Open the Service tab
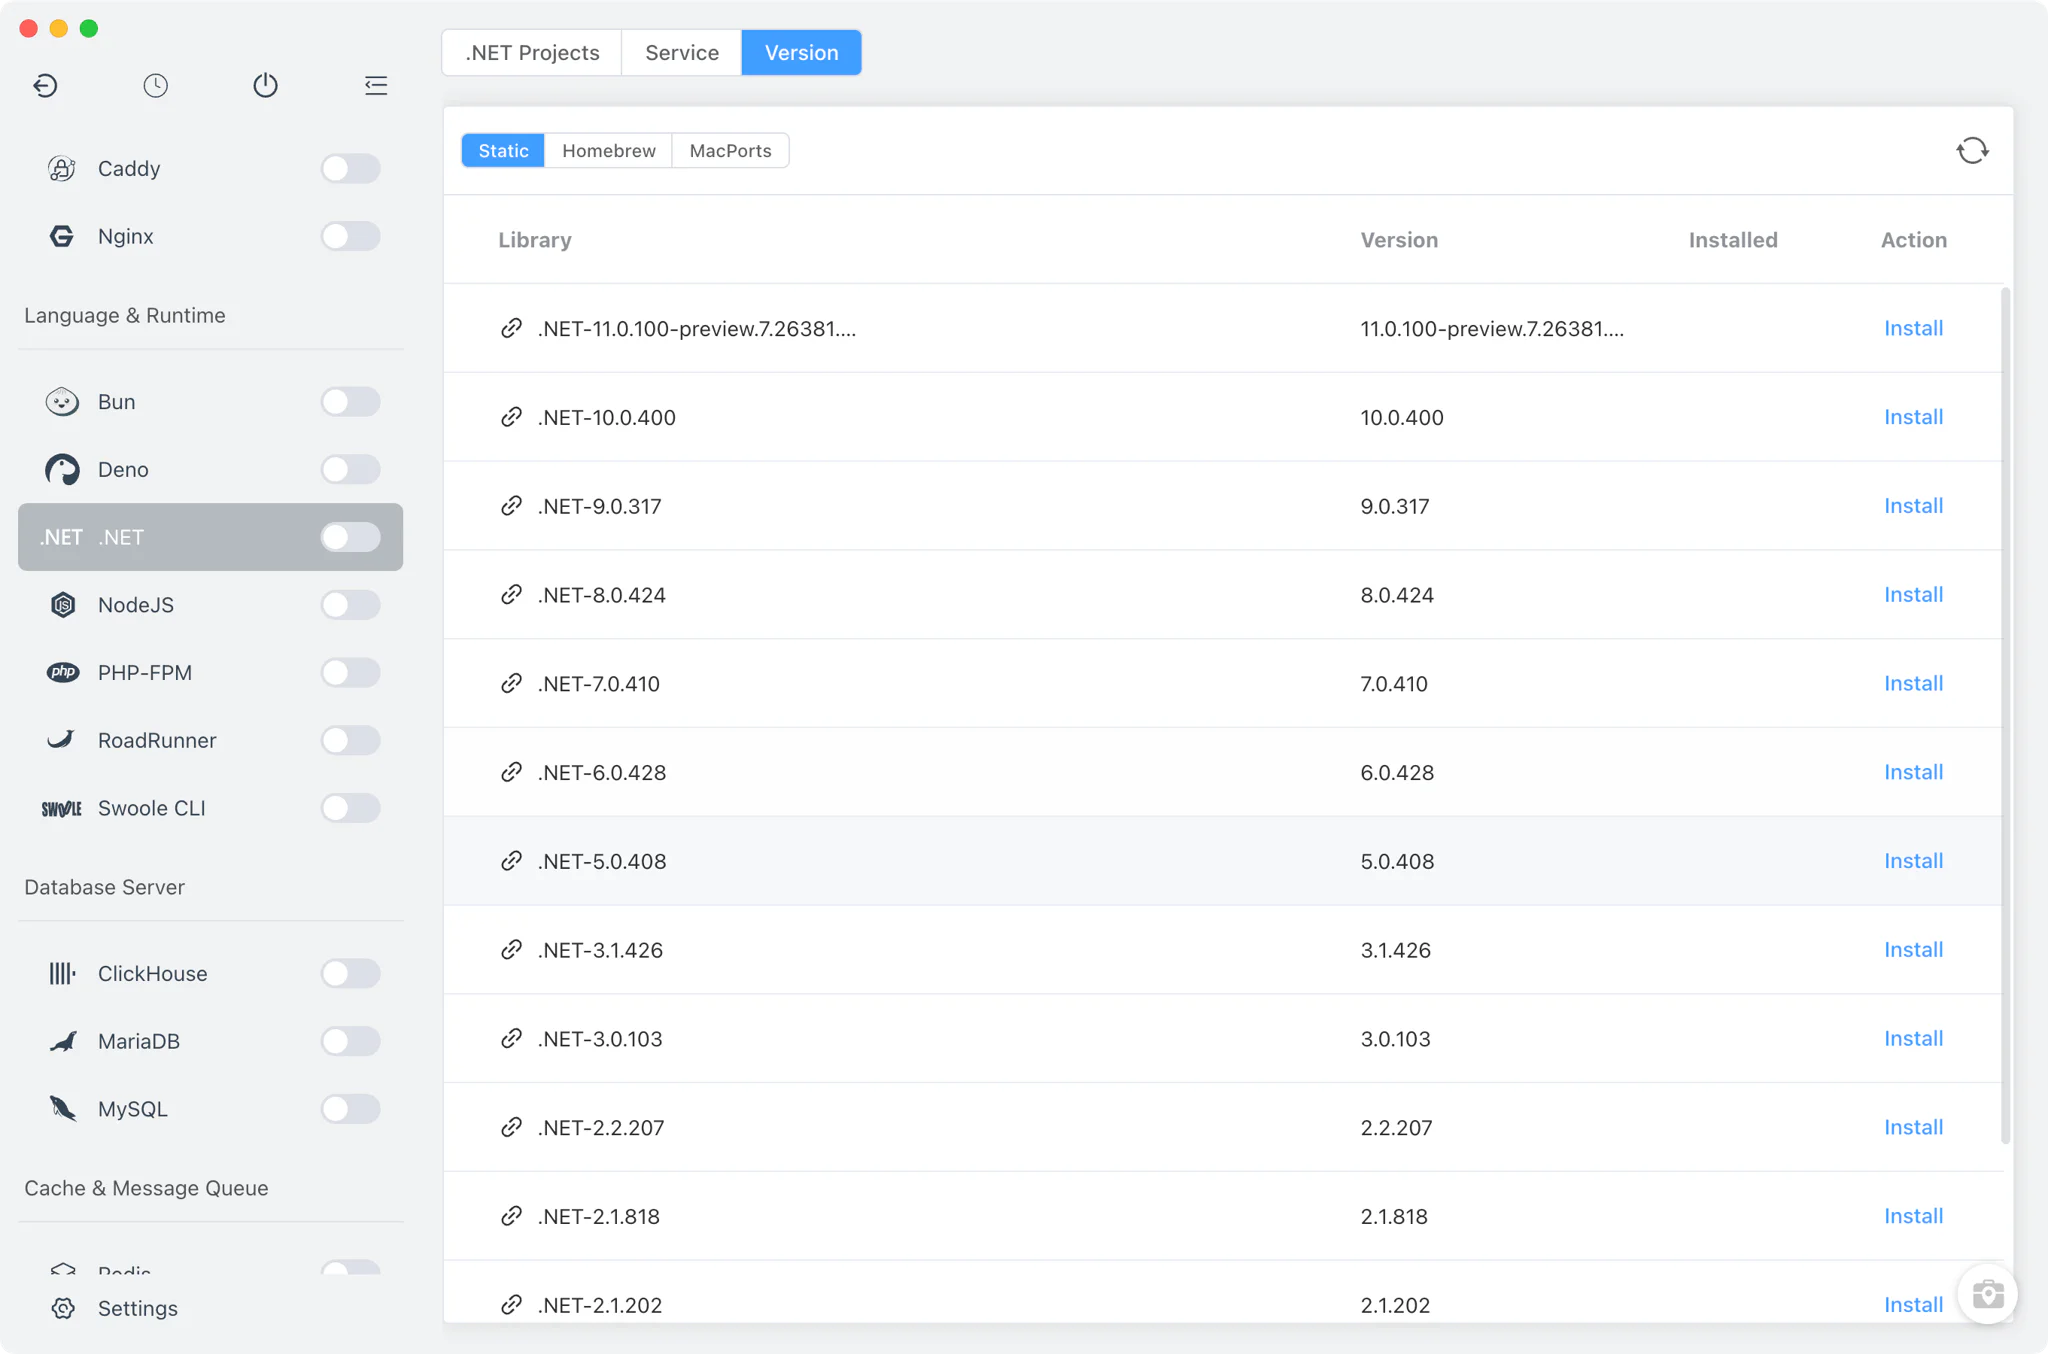Screen dimensions: 2048x1354 (682, 52)
